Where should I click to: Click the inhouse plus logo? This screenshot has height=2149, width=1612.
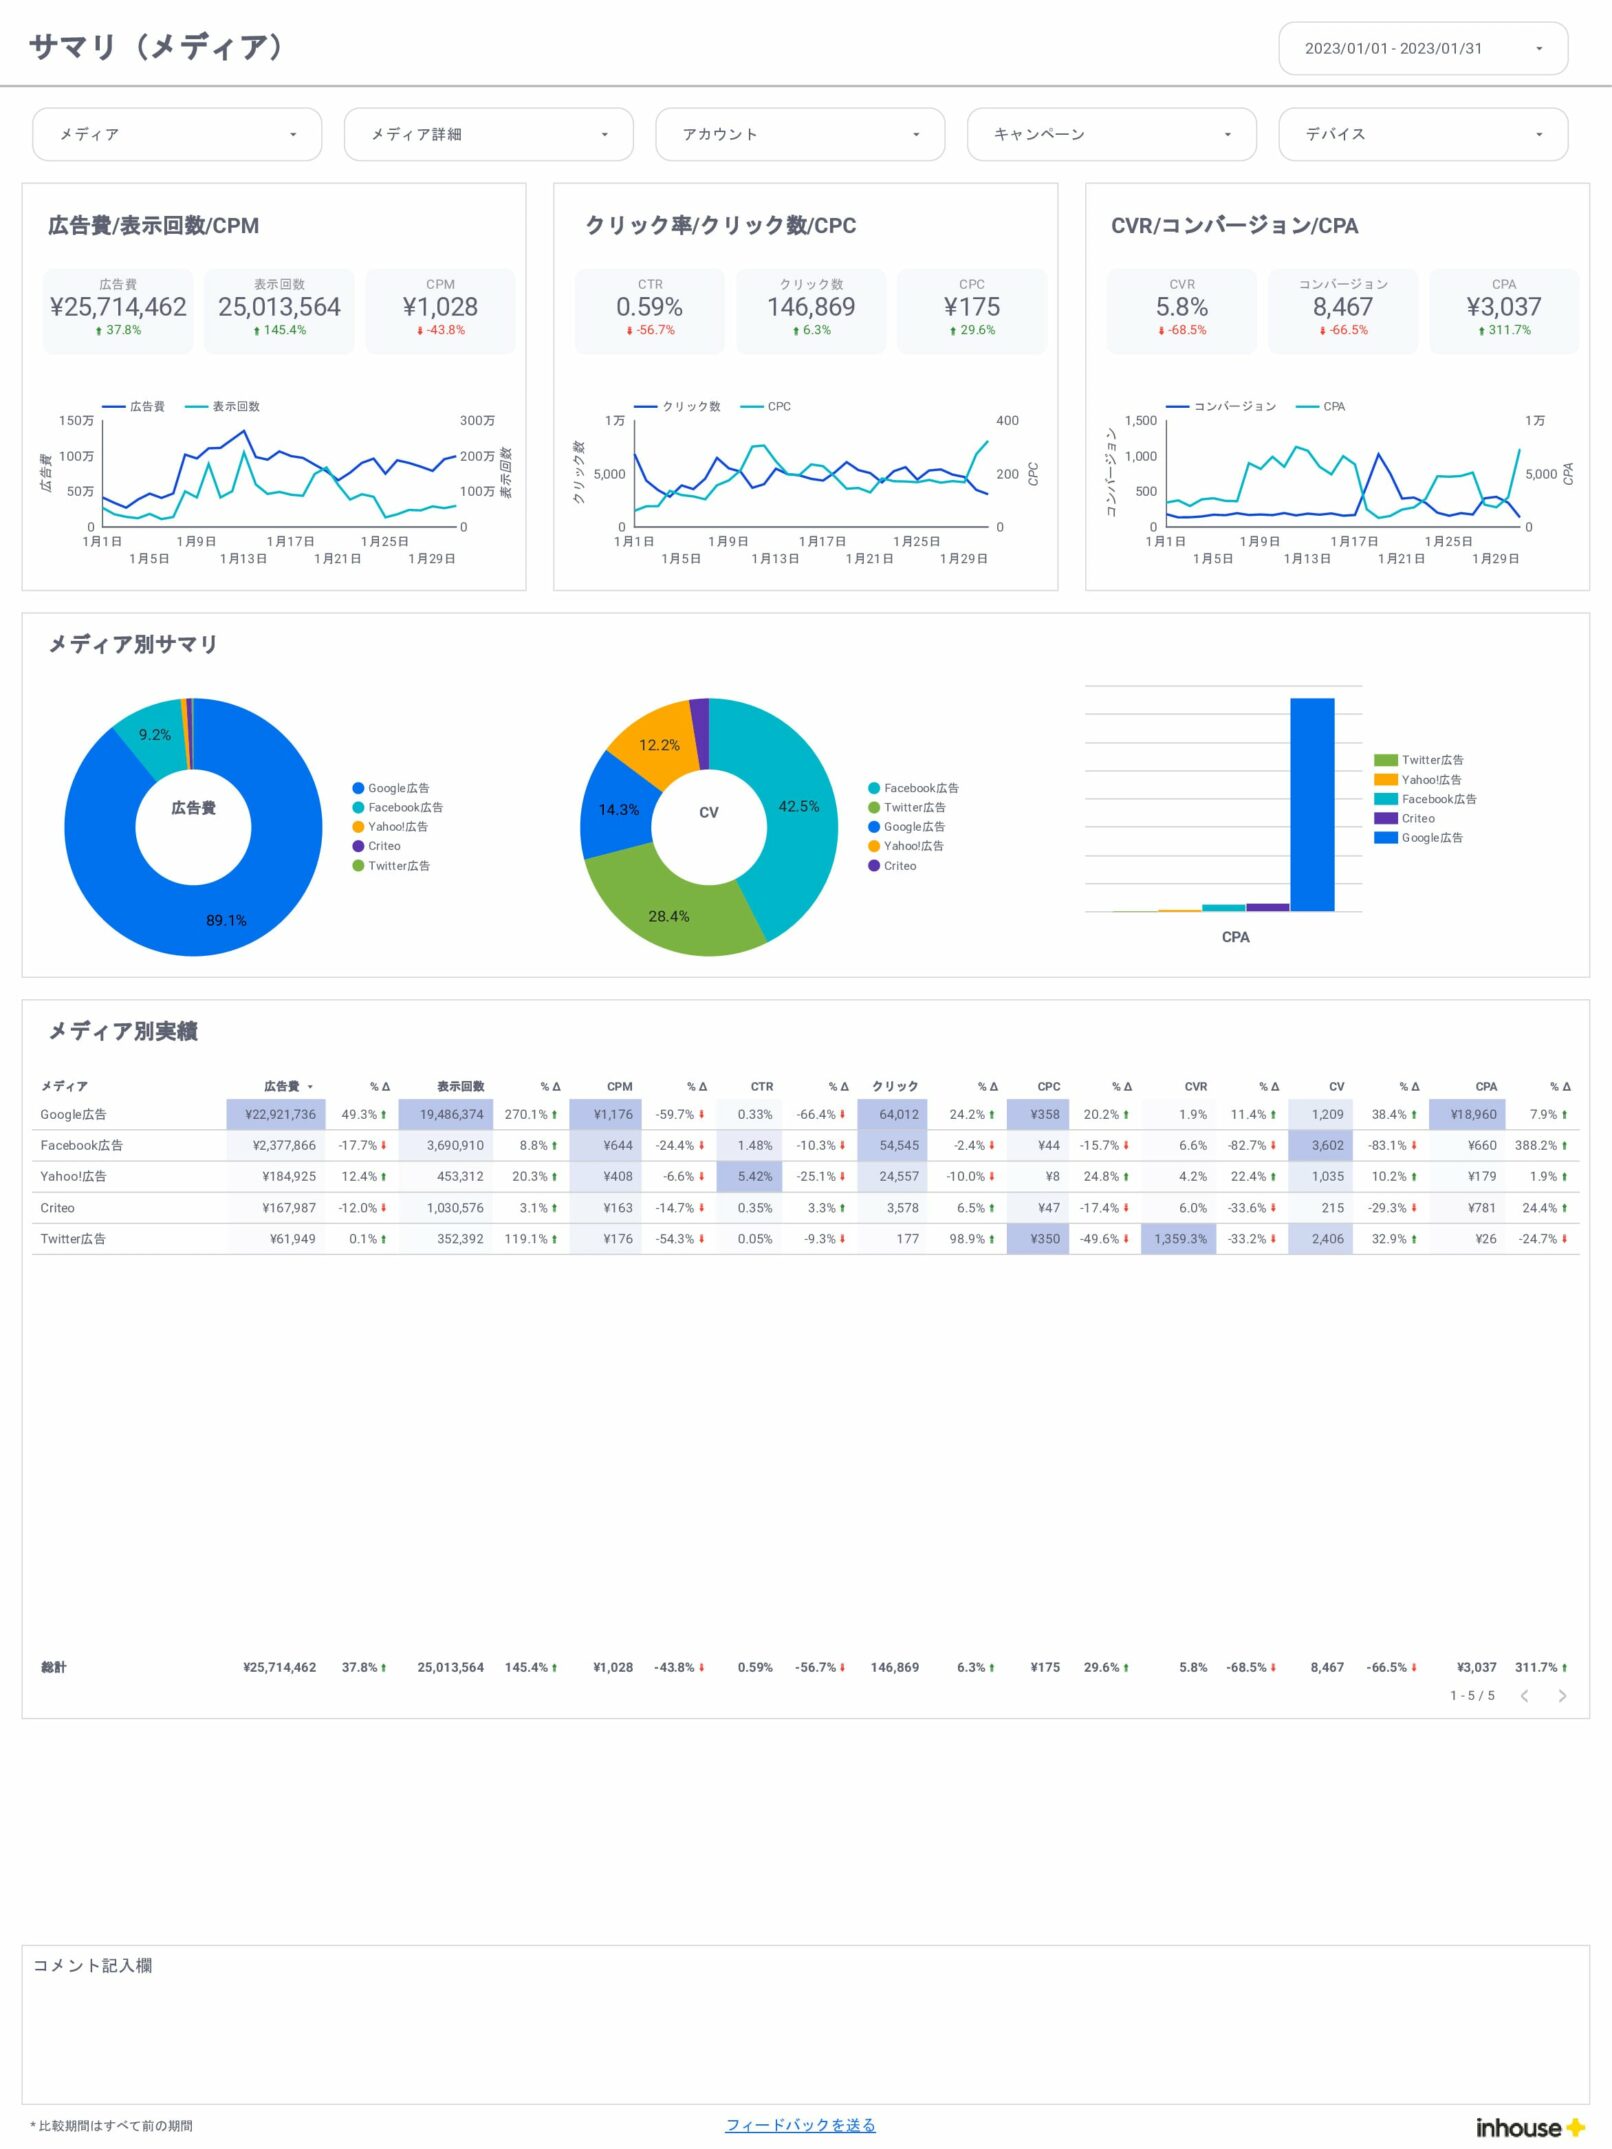pyautogui.click(x=1529, y=2127)
